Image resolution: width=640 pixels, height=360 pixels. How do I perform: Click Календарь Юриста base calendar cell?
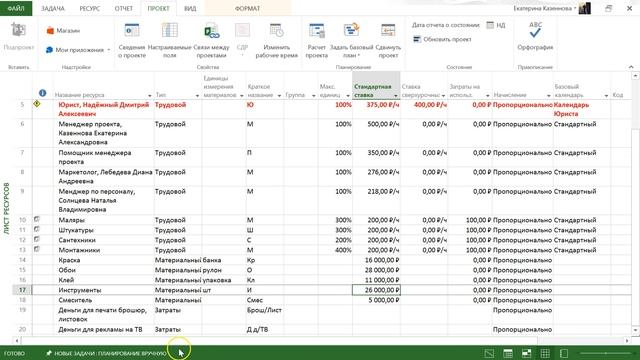point(581,109)
